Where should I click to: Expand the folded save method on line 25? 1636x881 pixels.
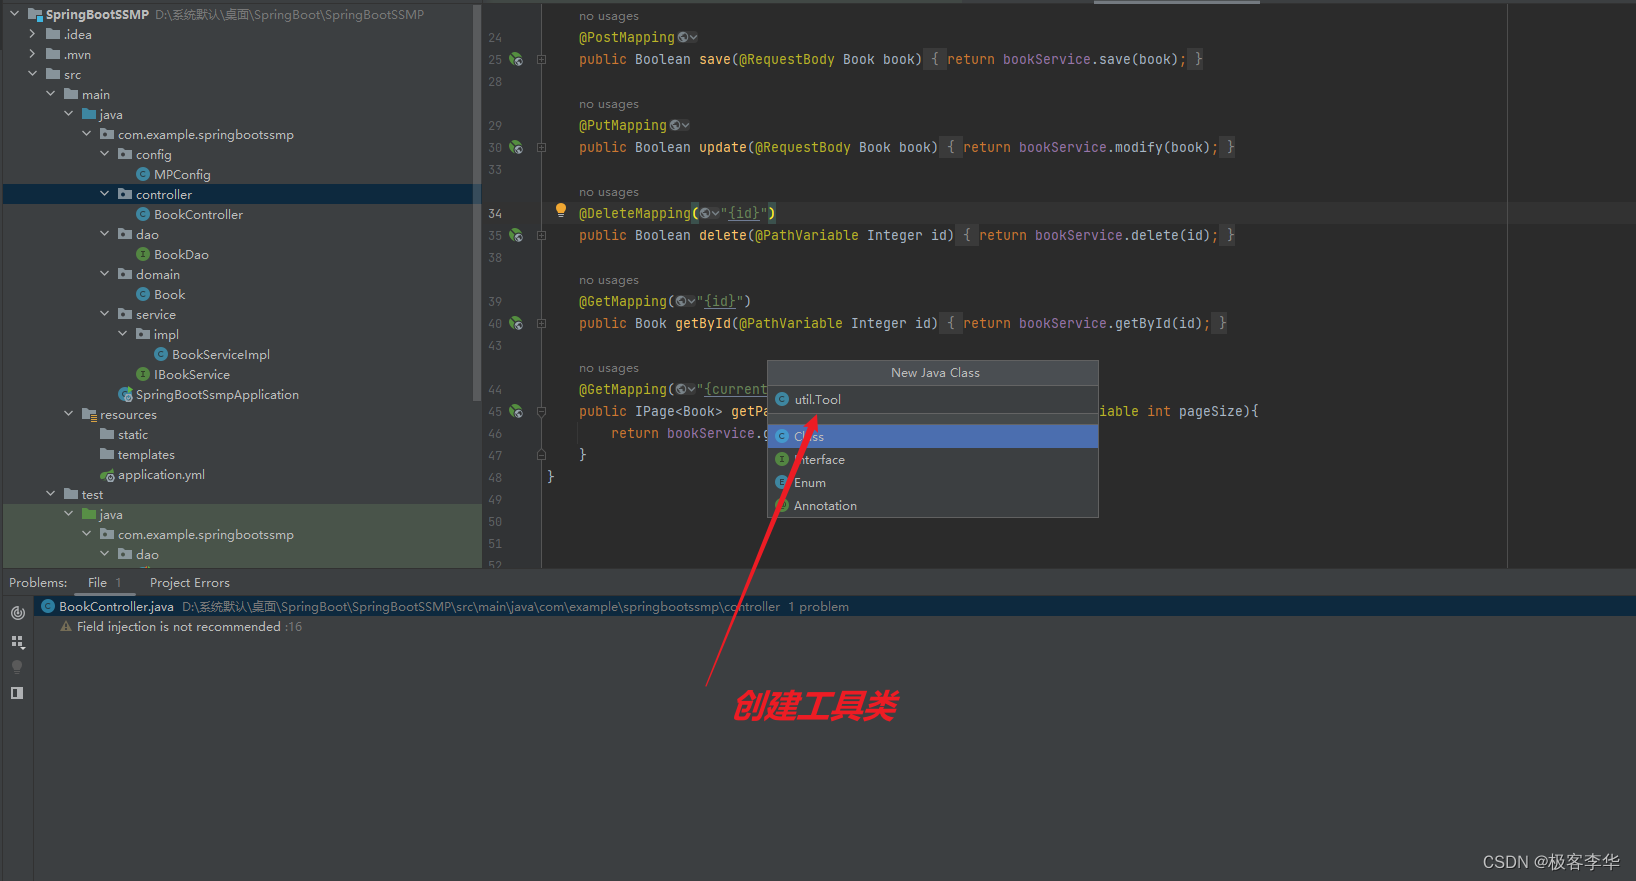[541, 59]
